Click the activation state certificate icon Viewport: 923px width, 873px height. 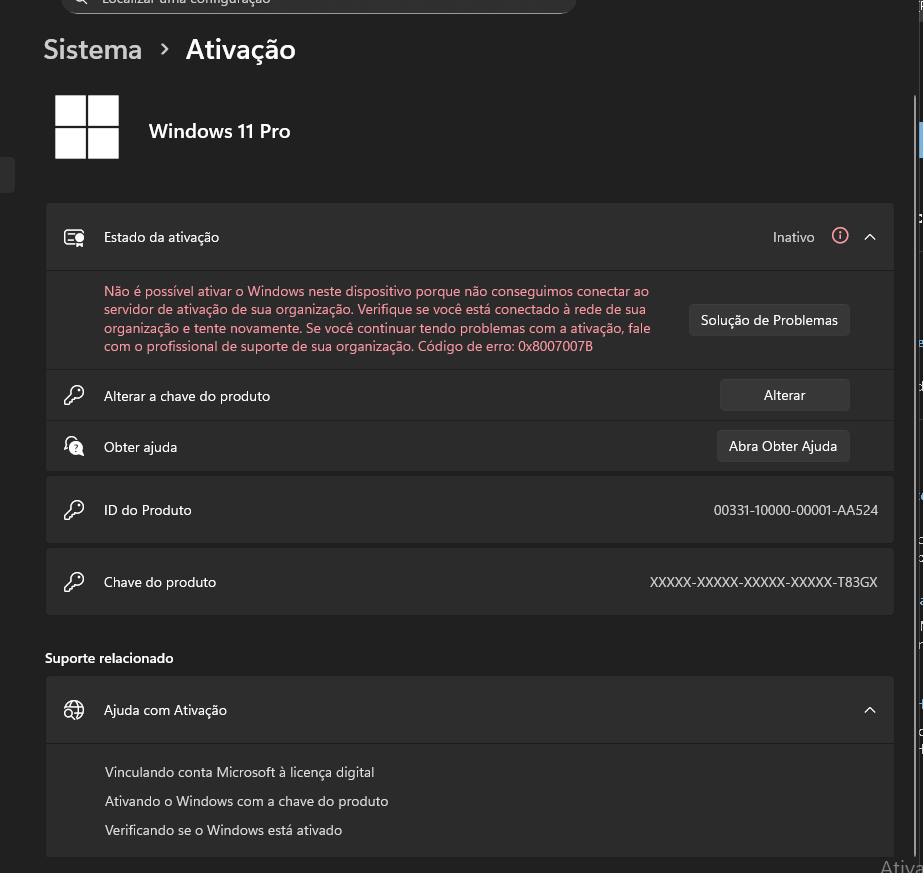click(x=74, y=238)
